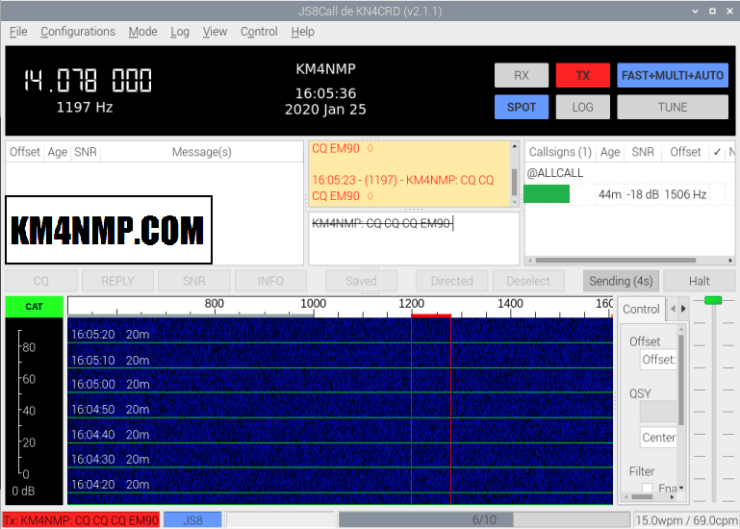Click the right arrow beside Control tab
740x529 pixels.
pos(685,309)
